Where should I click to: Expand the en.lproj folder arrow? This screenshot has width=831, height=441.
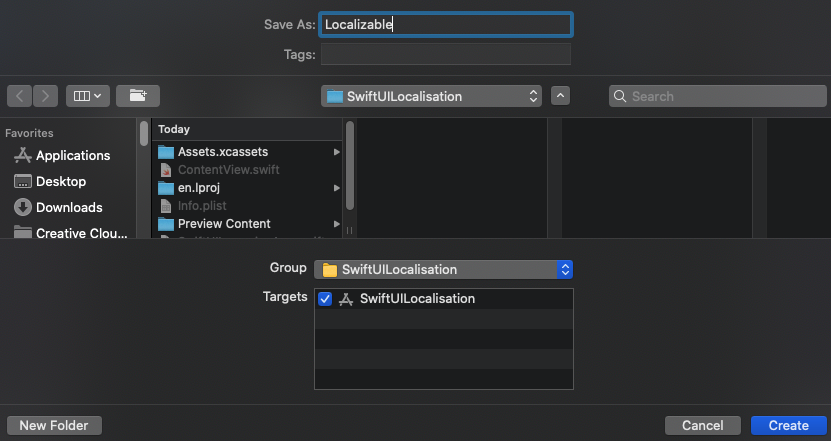click(x=337, y=188)
